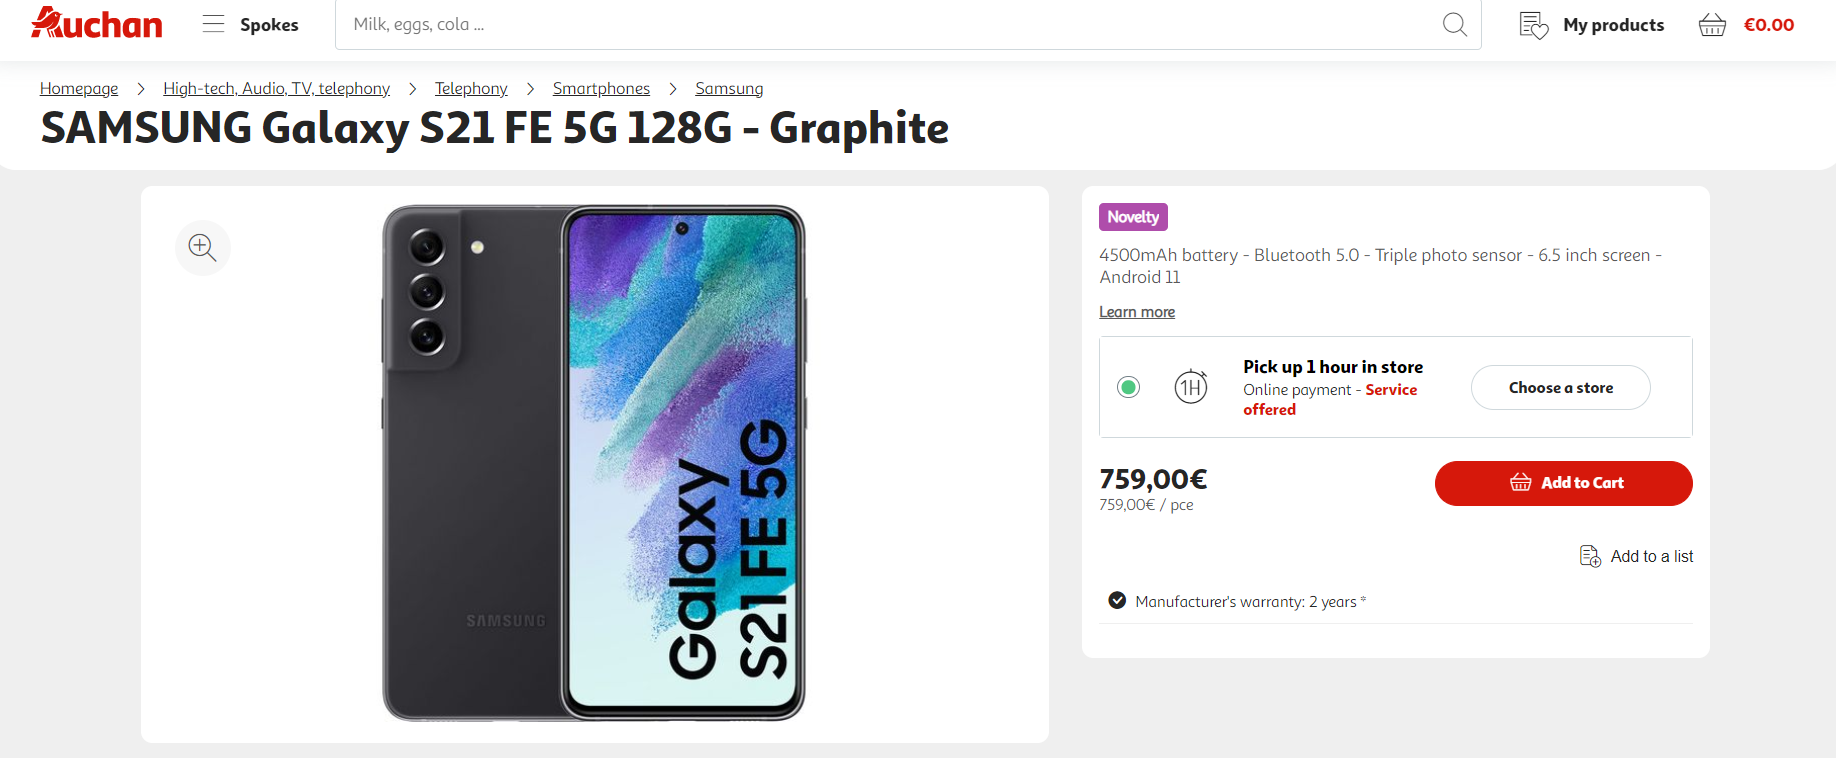Viewport: 1836px width, 758px height.
Task: Click the Auchan logo
Action: click(x=97, y=24)
